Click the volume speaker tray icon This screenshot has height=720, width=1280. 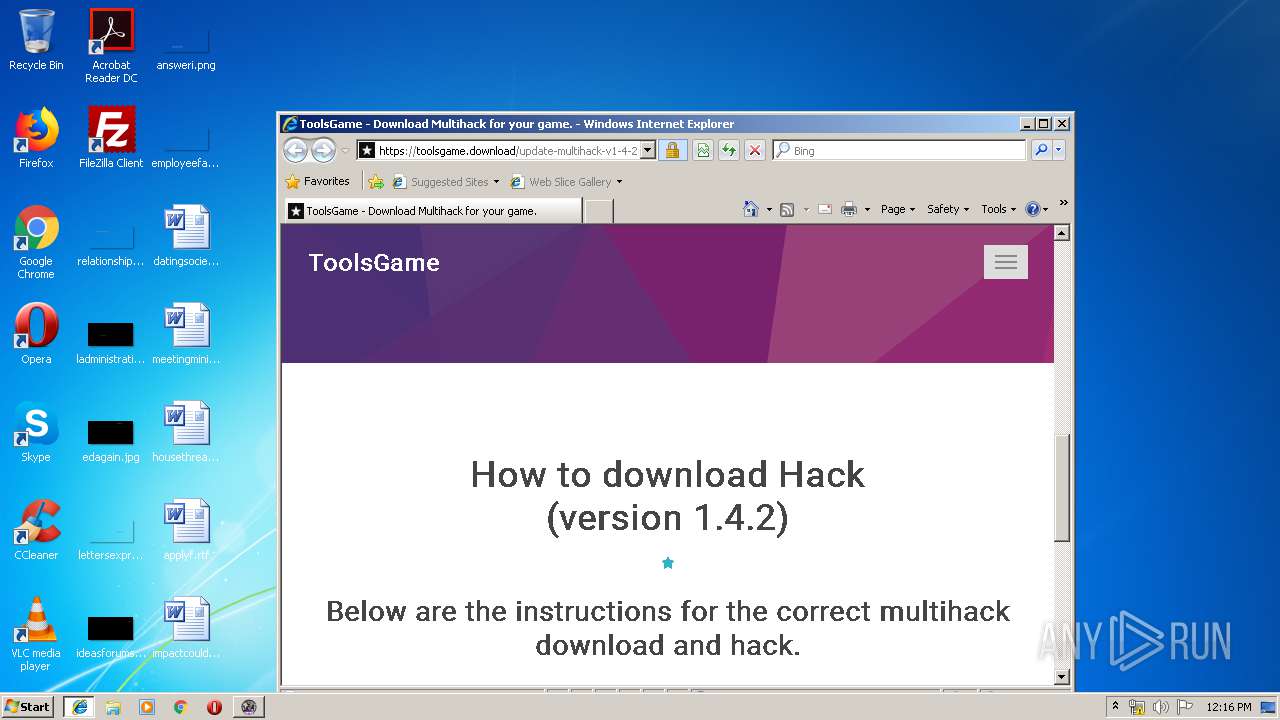pos(1161,707)
